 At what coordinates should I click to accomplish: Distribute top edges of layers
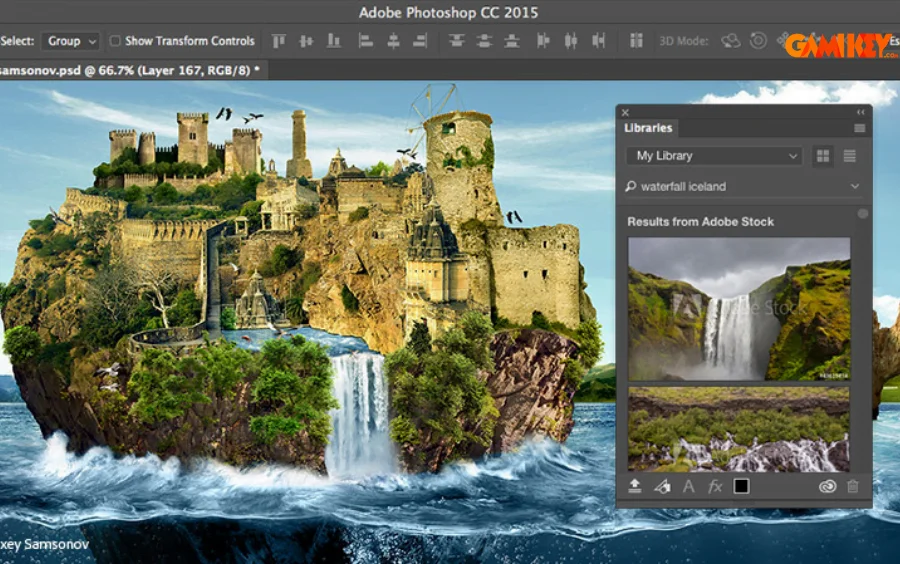(457, 41)
